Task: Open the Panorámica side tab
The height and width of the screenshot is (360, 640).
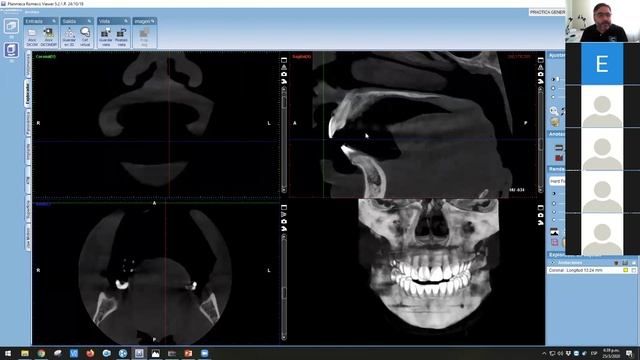Action: point(28,123)
